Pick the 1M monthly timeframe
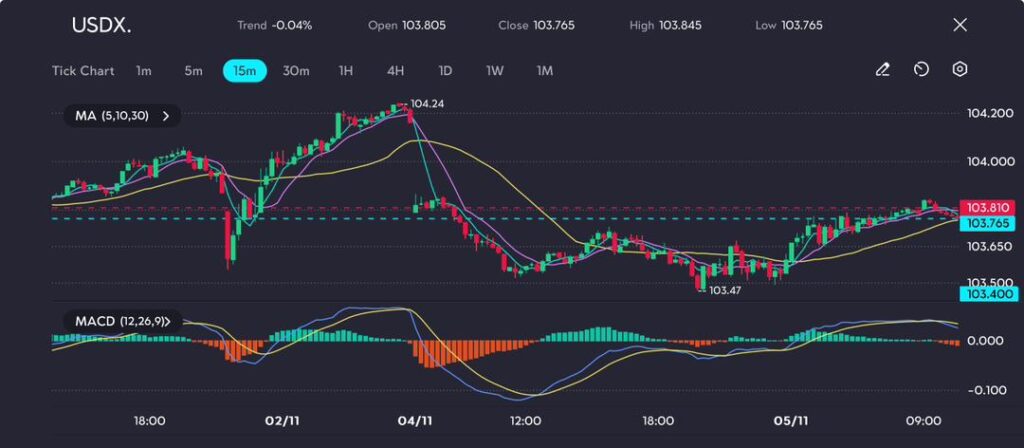Image resolution: width=1024 pixels, height=448 pixels. point(545,71)
